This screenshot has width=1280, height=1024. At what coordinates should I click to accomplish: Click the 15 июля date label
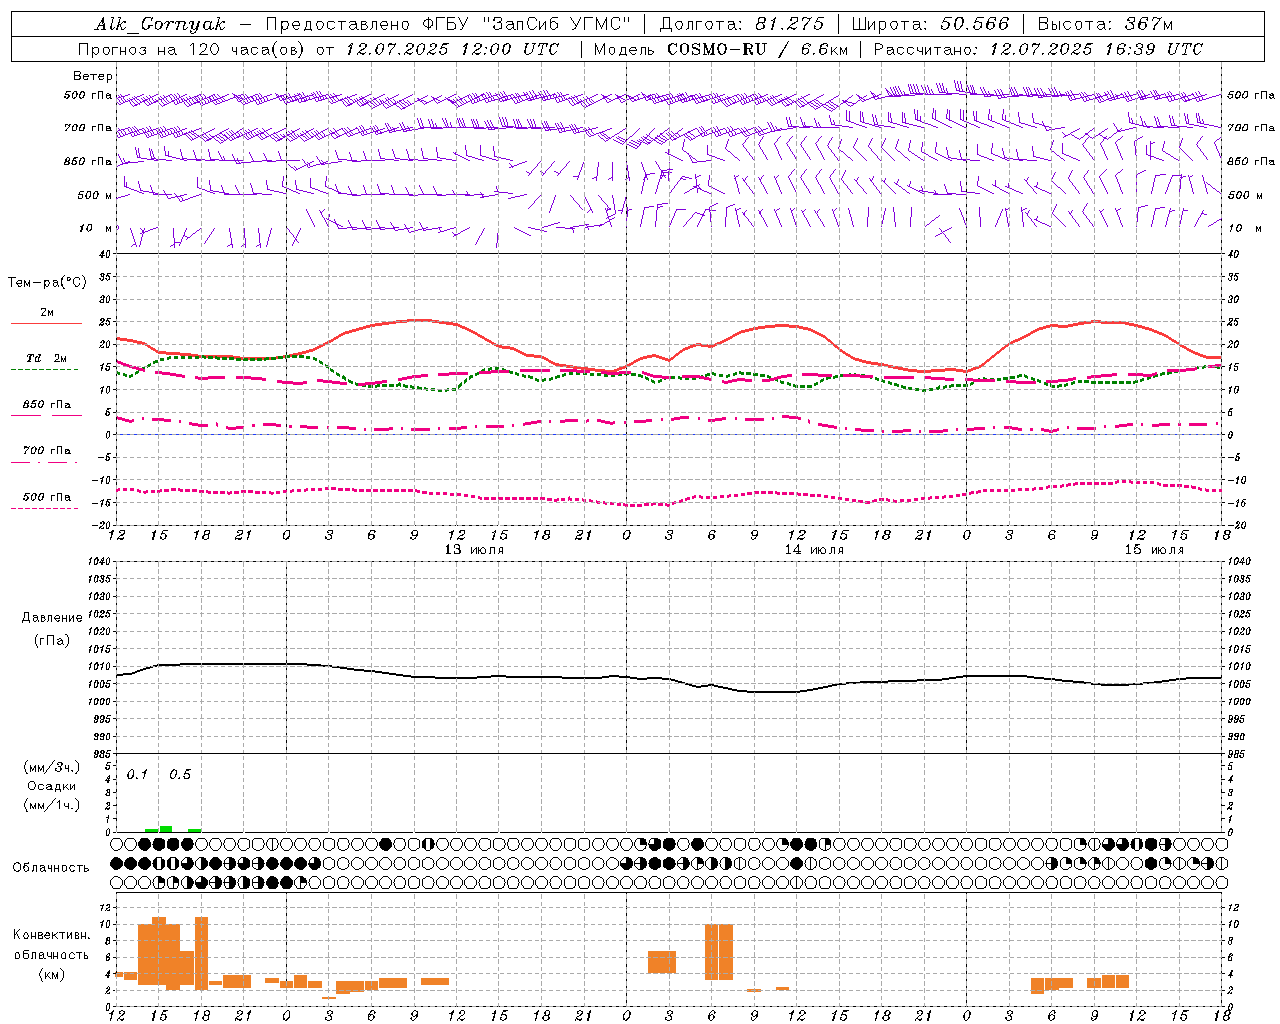click(1154, 550)
